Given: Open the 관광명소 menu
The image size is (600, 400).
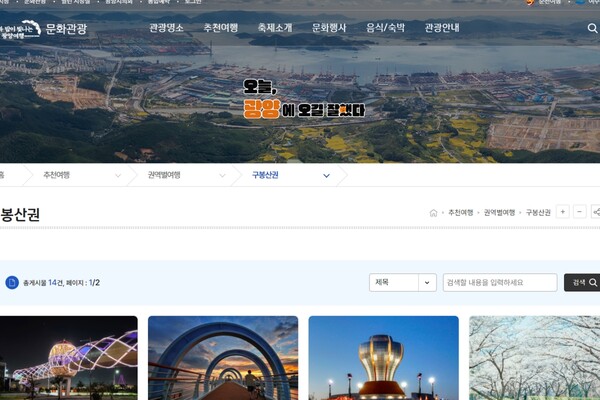Looking at the screenshot, I should click(x=166, y=28).
